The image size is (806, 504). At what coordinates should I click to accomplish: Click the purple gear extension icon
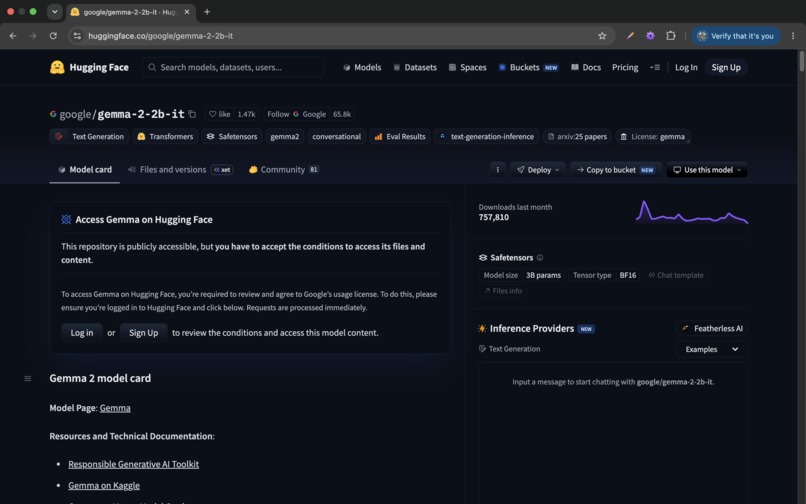(650, 36)
